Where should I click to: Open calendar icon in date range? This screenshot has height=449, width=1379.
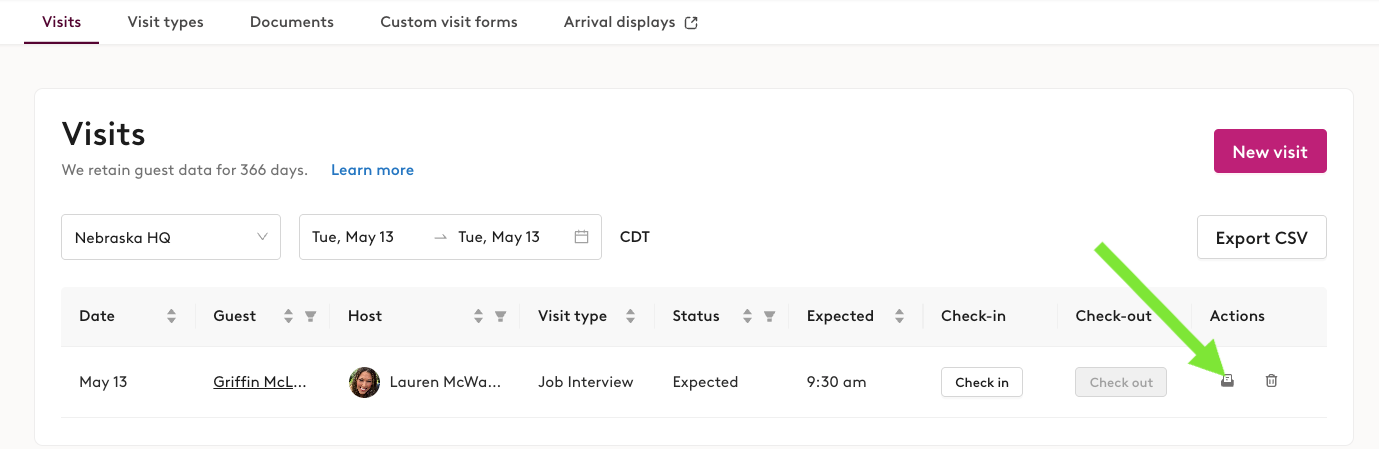[581, 237]
